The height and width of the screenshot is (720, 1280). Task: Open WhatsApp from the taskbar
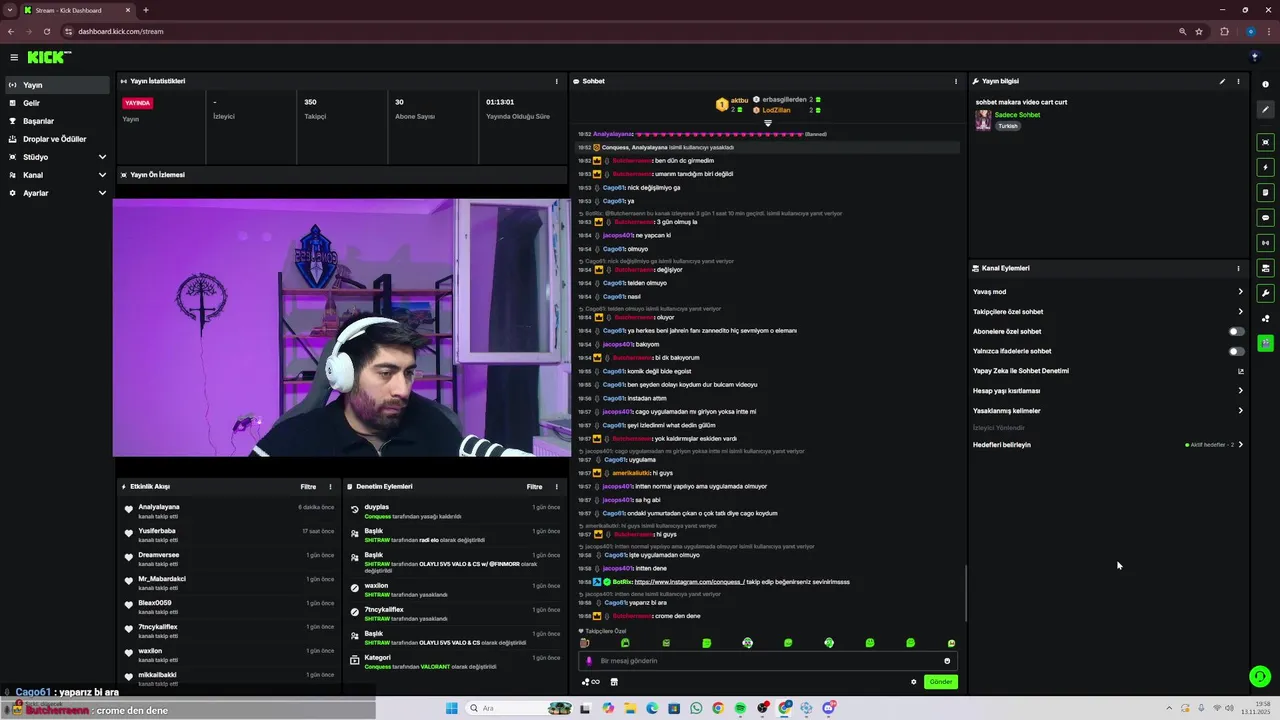[696, 708]
